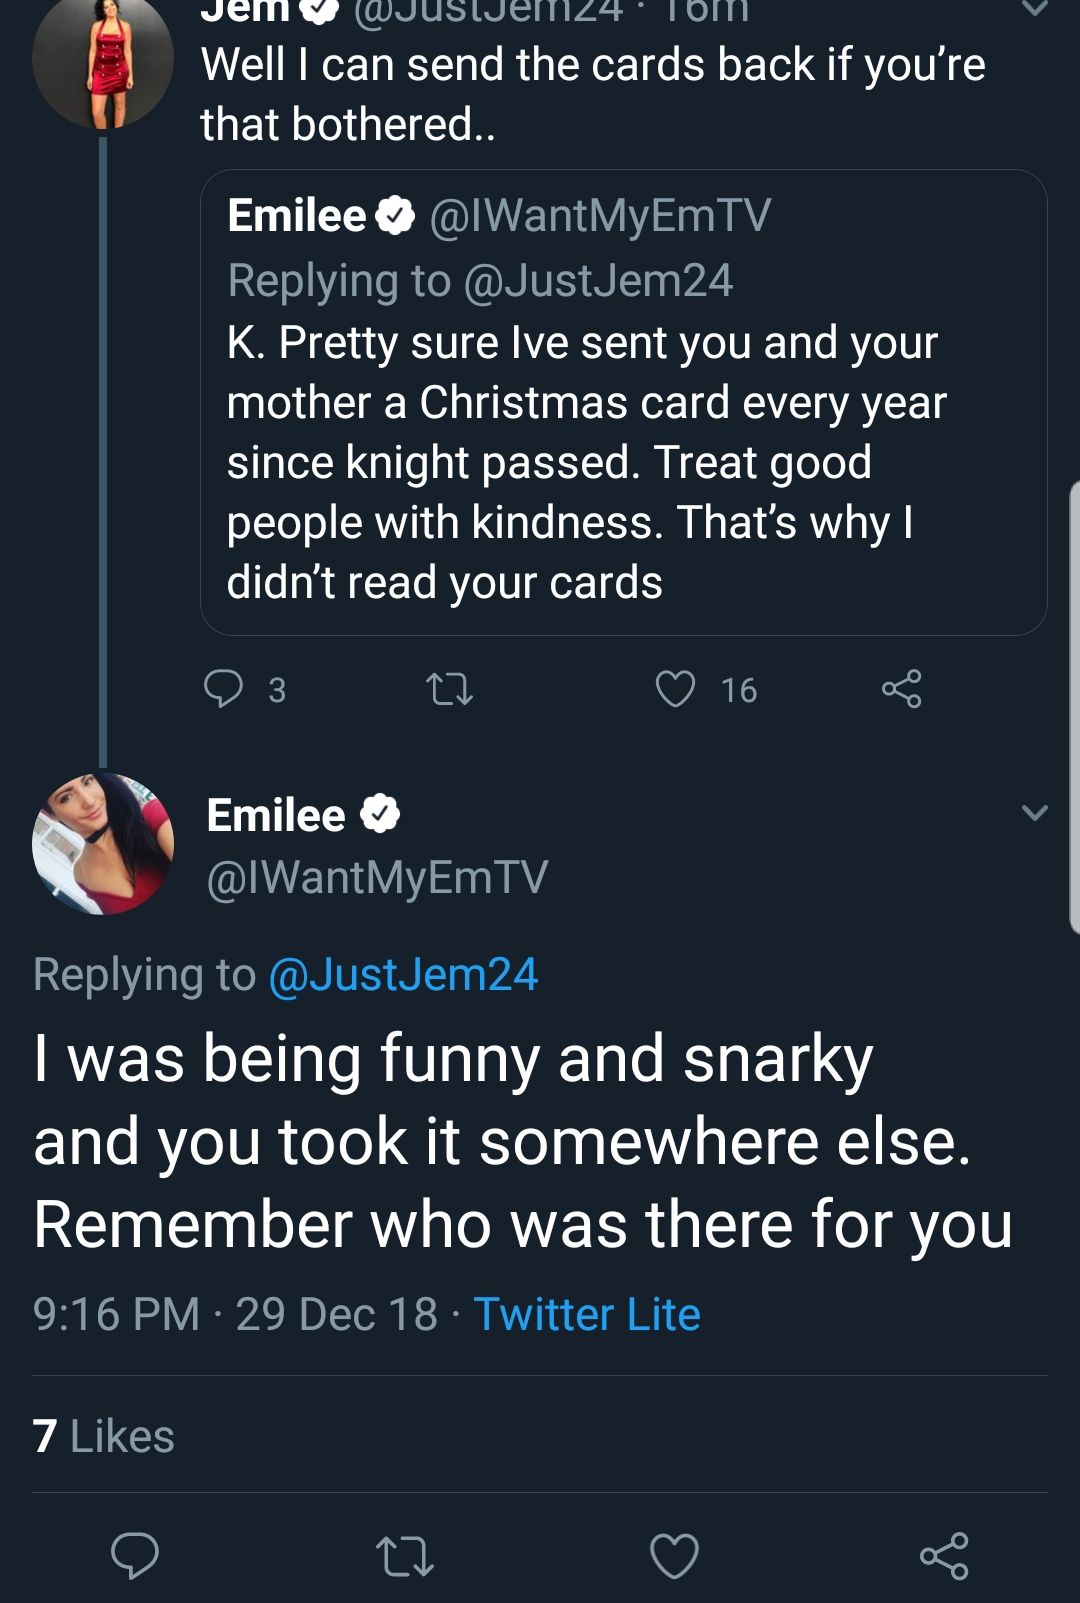The width and height of the screenshot is (1080, 1603).
Task: View the 7 Likes list
Action: pyautogui.click(x=103, y=1436)
